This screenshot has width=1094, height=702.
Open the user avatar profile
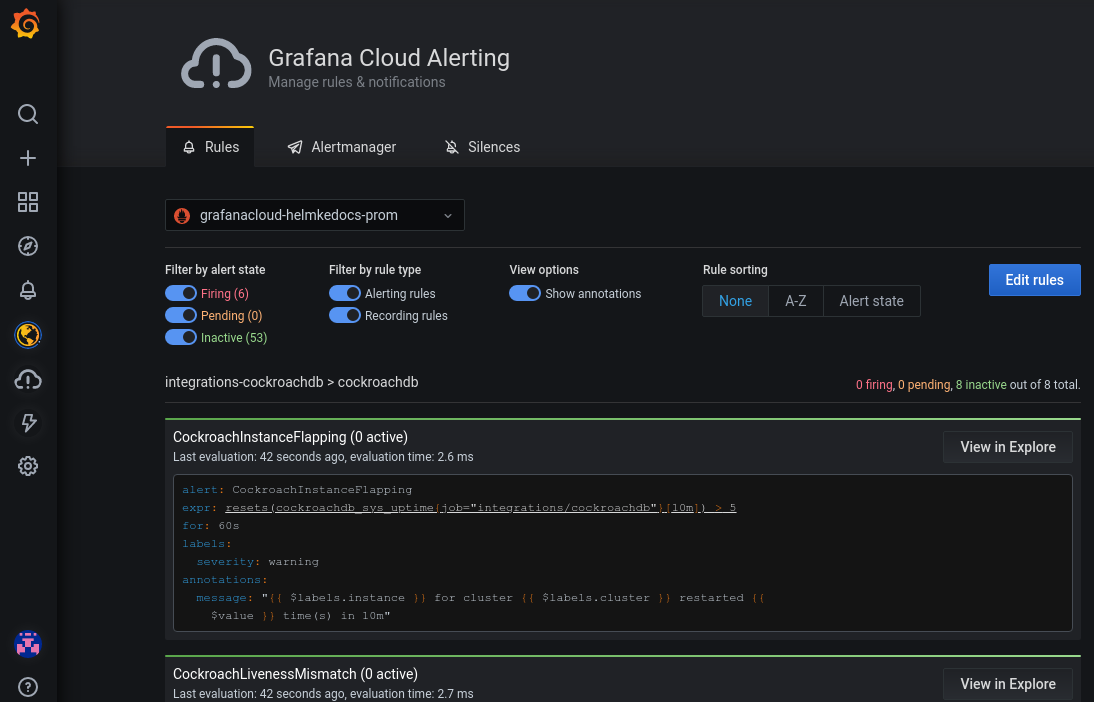tap(28, 644)
